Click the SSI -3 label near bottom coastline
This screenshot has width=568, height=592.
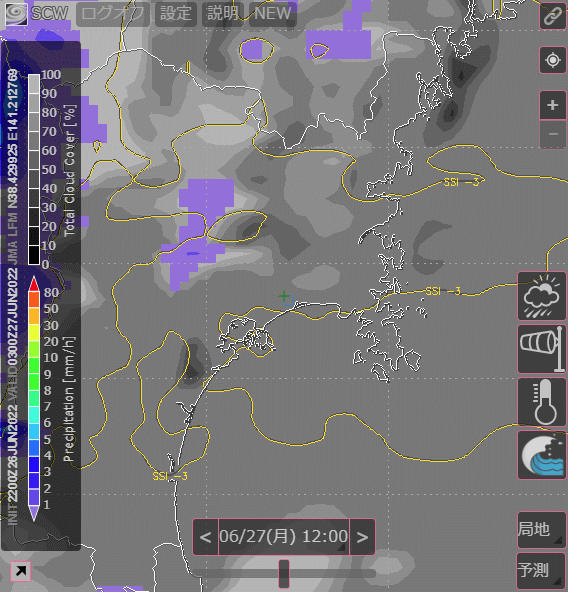(x=170, y=476)
